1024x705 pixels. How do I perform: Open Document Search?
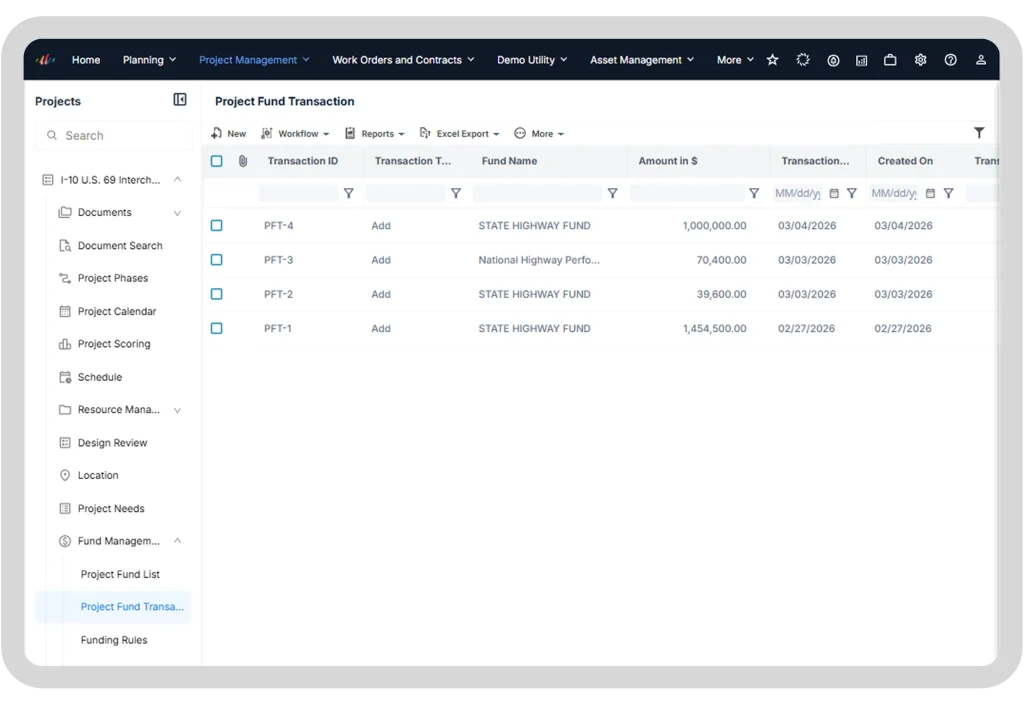coord(120,246)
